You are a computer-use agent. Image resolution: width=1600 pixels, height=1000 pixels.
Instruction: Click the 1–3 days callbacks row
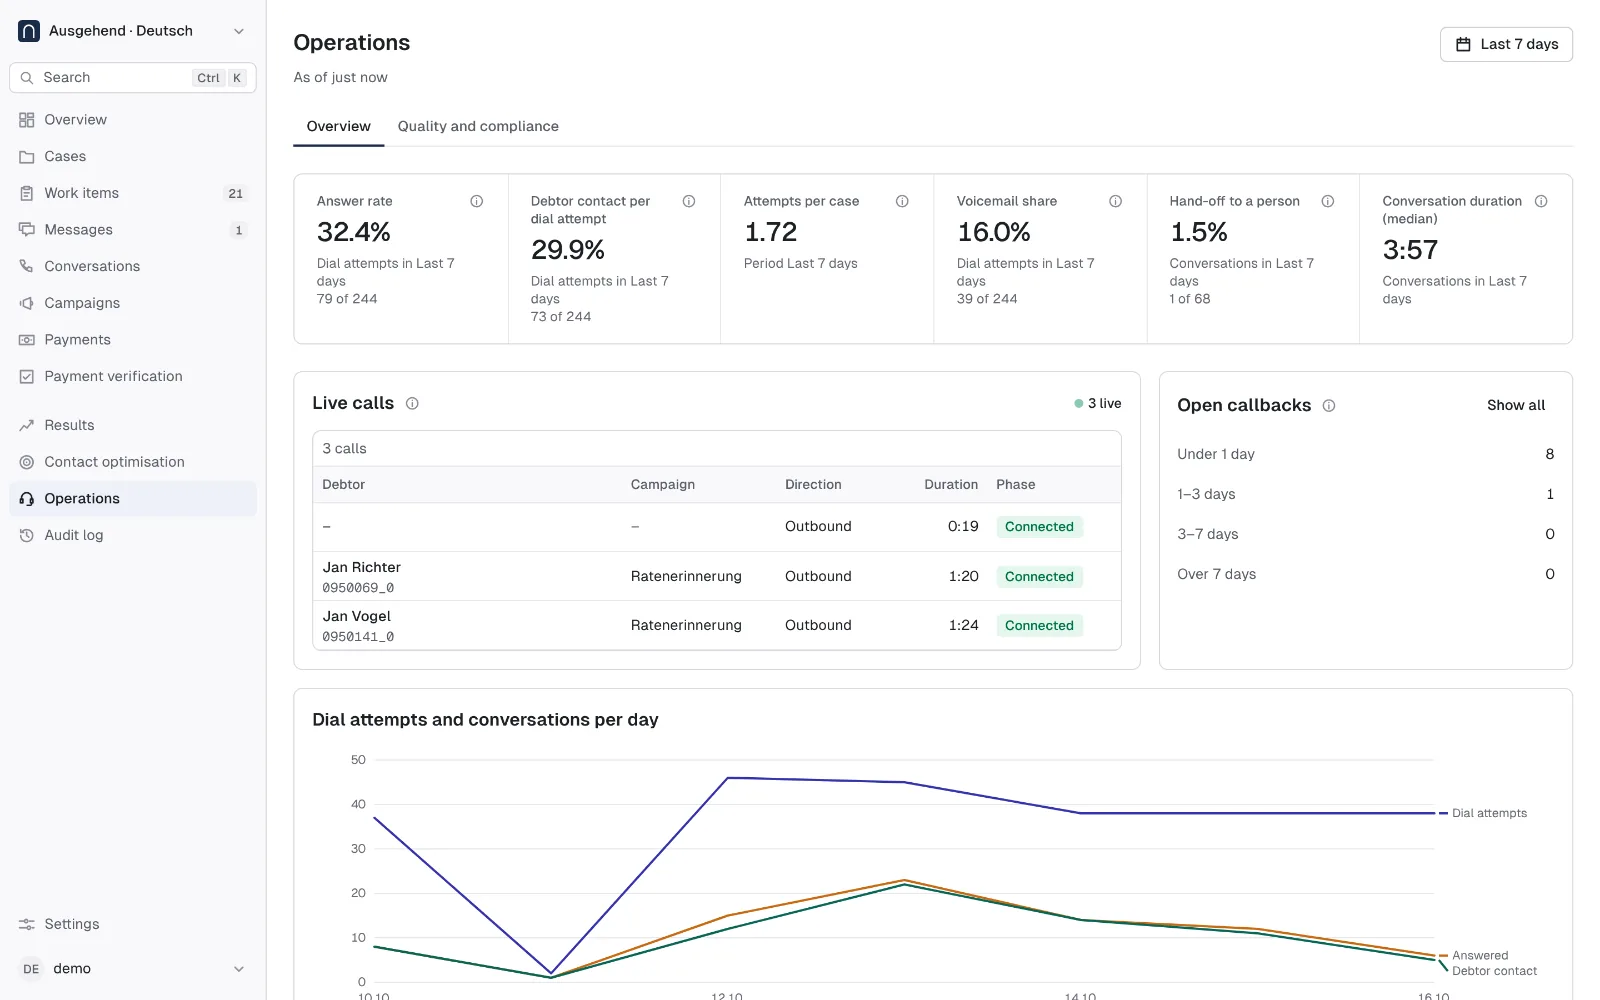(x=1366, y=494)
